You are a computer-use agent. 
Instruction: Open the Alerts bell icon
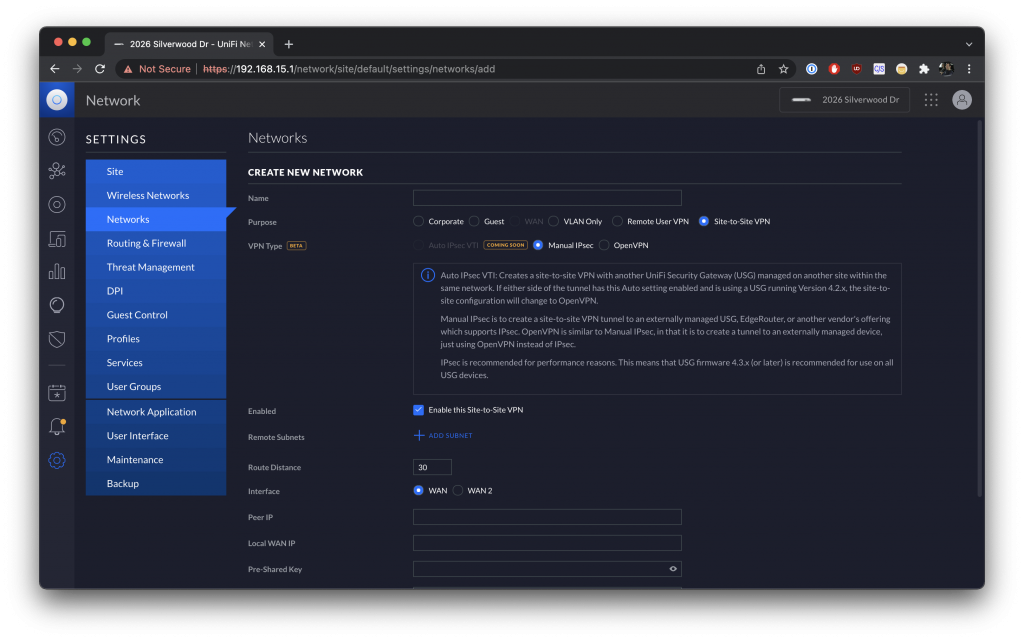57,427
